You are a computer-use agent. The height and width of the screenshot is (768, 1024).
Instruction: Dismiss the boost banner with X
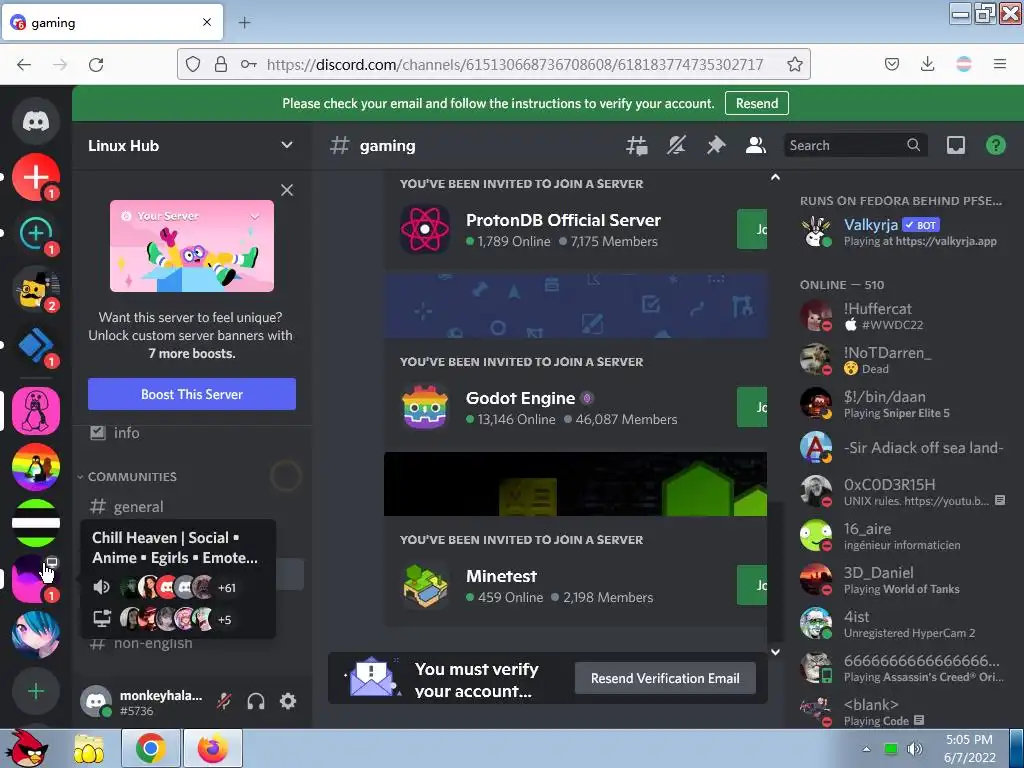(287, 190)
